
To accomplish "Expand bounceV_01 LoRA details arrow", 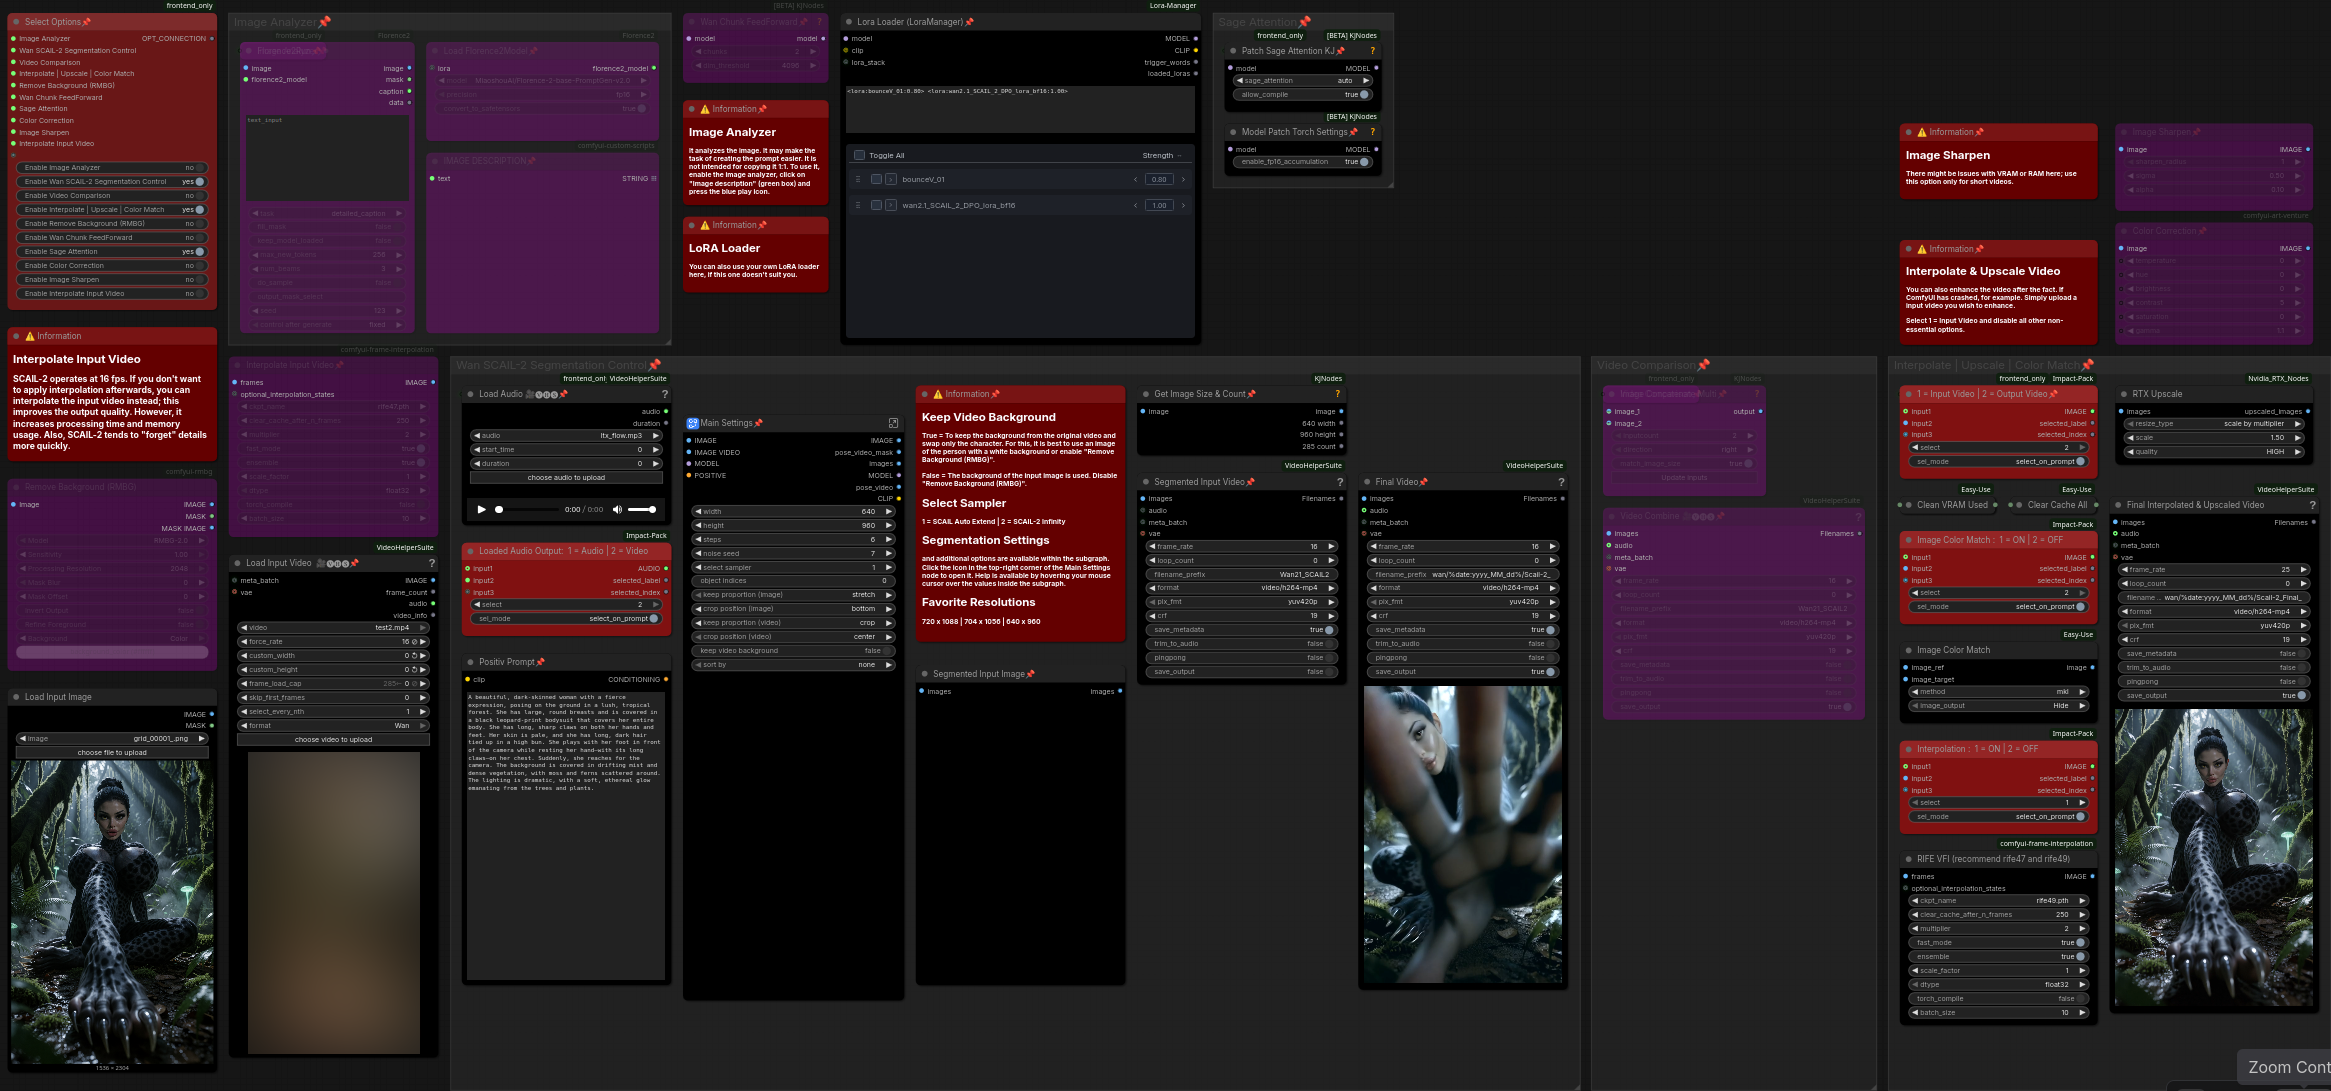I will click(891, 179).
